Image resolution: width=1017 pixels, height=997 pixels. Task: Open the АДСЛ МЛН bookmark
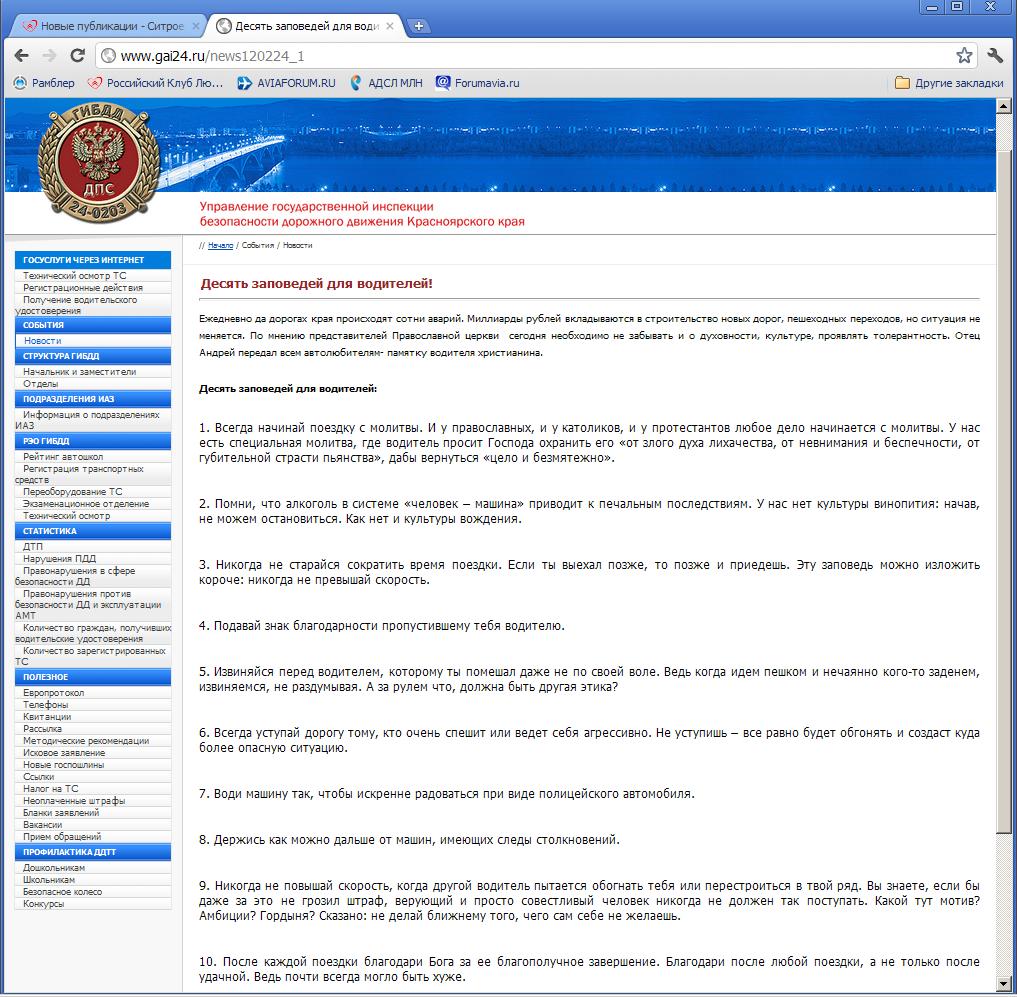point(386,83)
